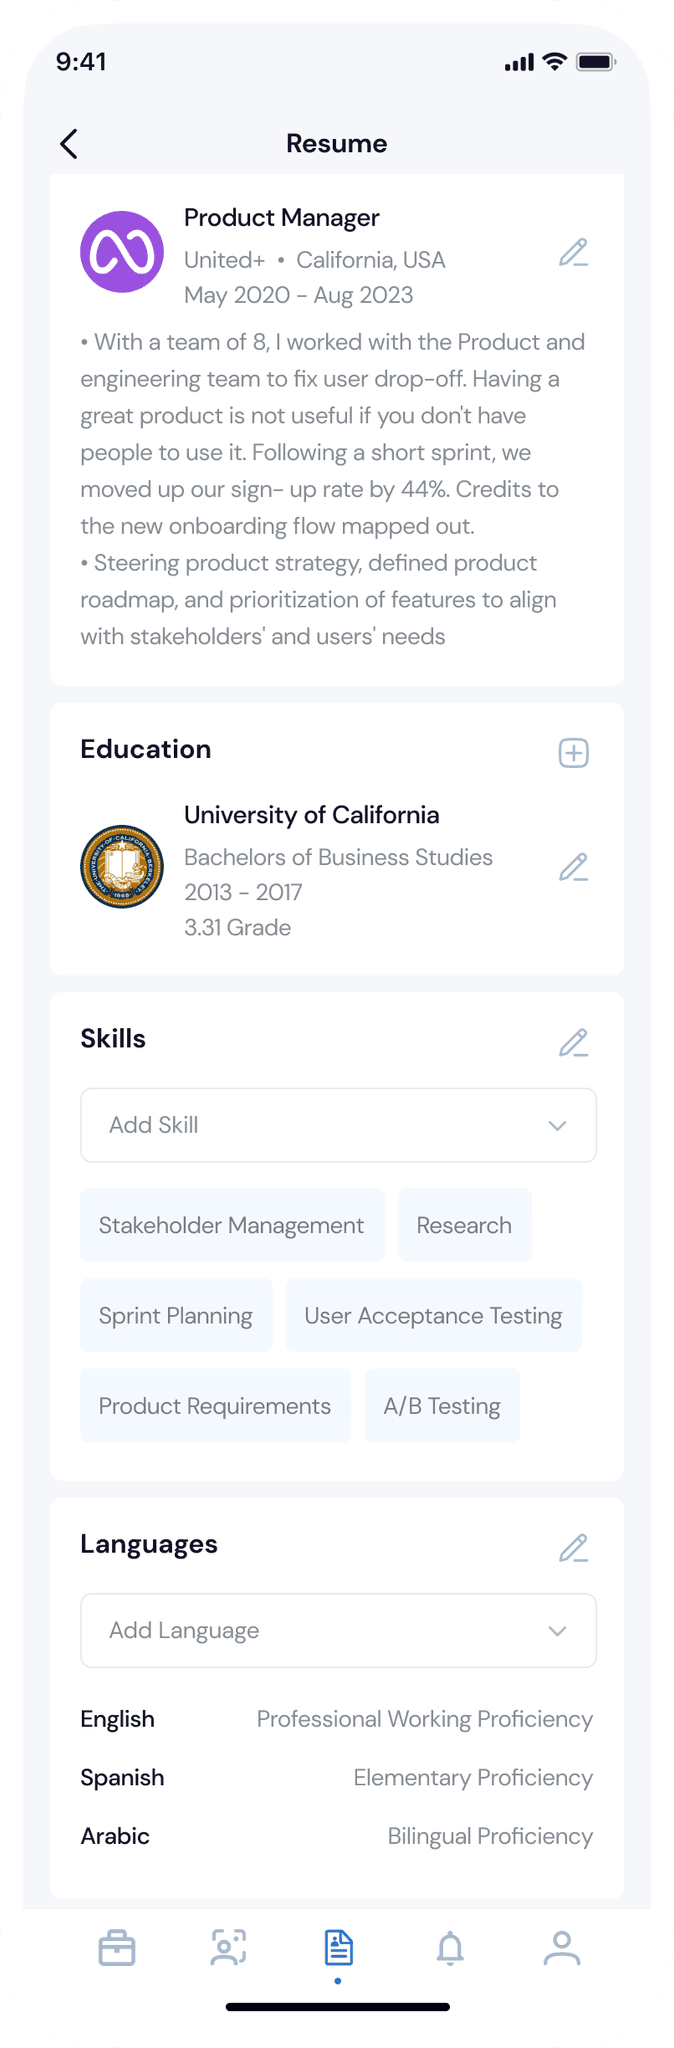Select the Spanish language row
The height and width of the screenshot is (2048, 674).
point(337,1778)
